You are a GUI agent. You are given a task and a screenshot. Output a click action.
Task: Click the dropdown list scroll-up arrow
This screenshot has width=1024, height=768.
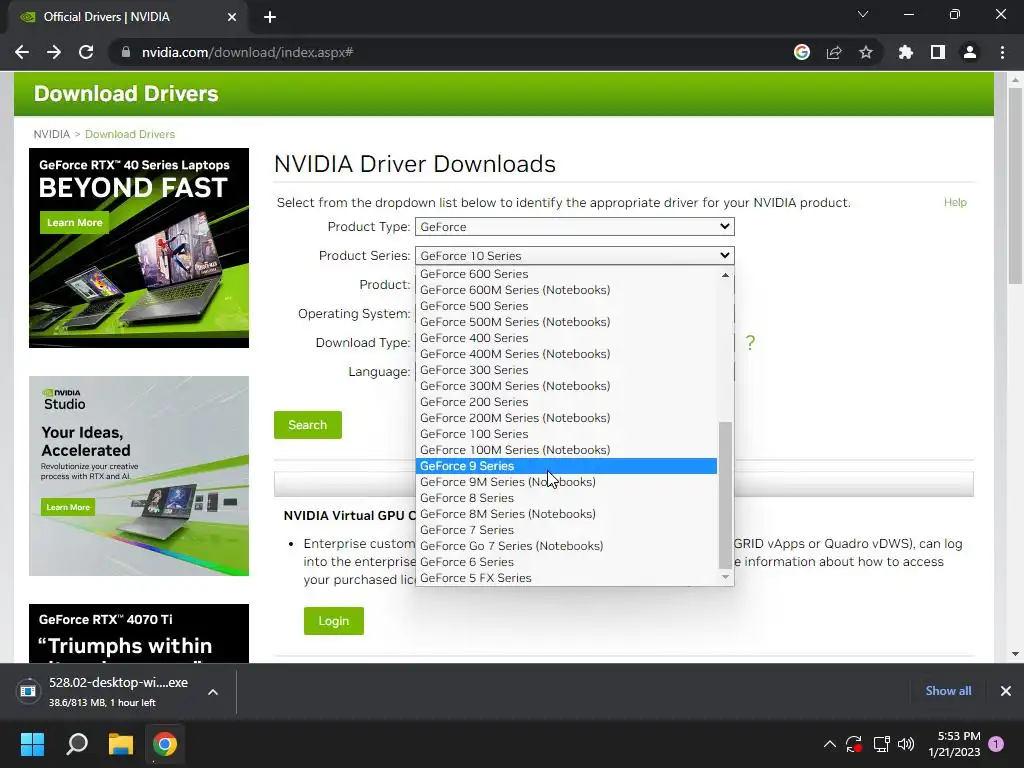click(725, 275)
